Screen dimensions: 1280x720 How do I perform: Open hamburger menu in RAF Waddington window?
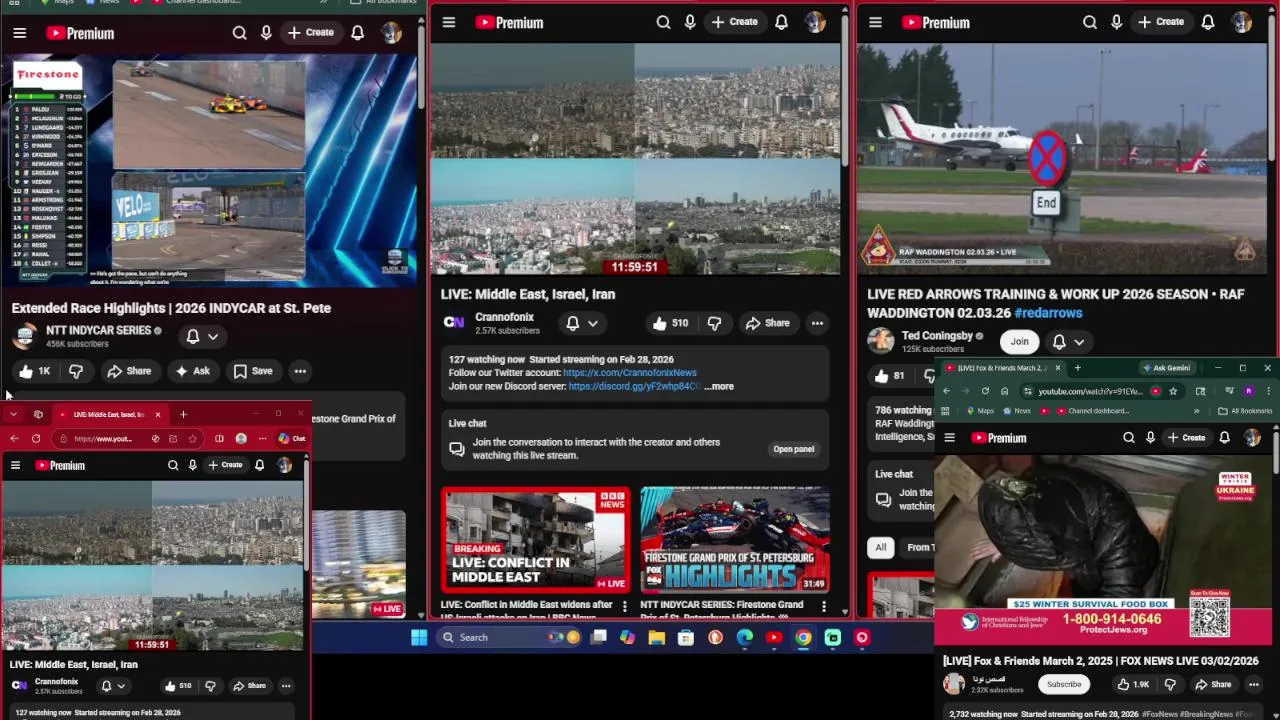point(875,22)
